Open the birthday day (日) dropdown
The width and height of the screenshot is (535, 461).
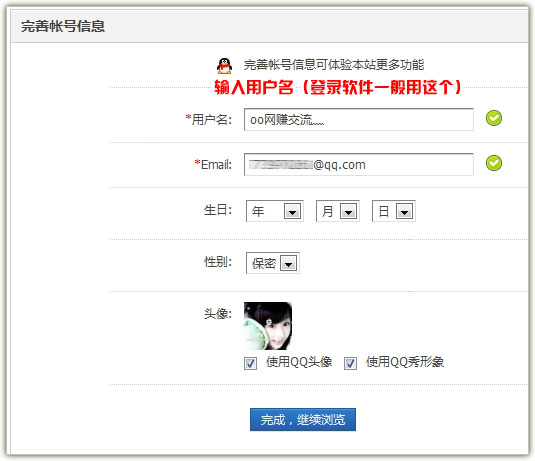click(394, 211)
